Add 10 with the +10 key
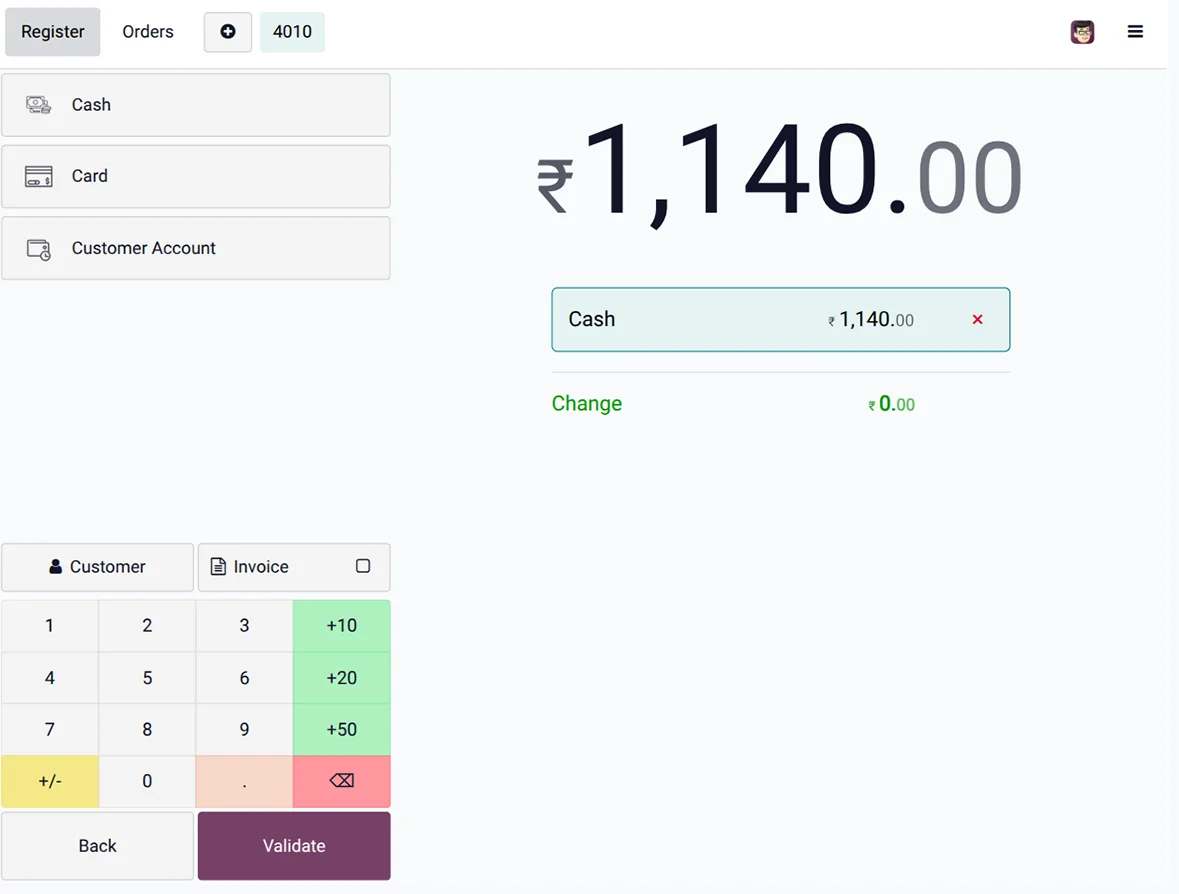1179x894 pixels. pyautogui.click(x=341, y=626)
